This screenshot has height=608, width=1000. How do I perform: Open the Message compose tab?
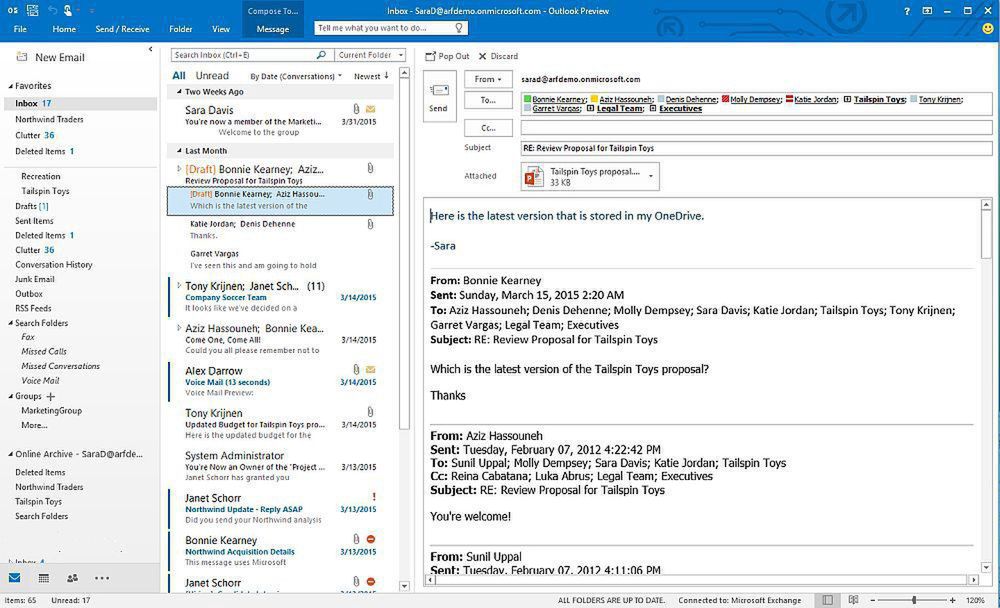(x=272, y=29)
